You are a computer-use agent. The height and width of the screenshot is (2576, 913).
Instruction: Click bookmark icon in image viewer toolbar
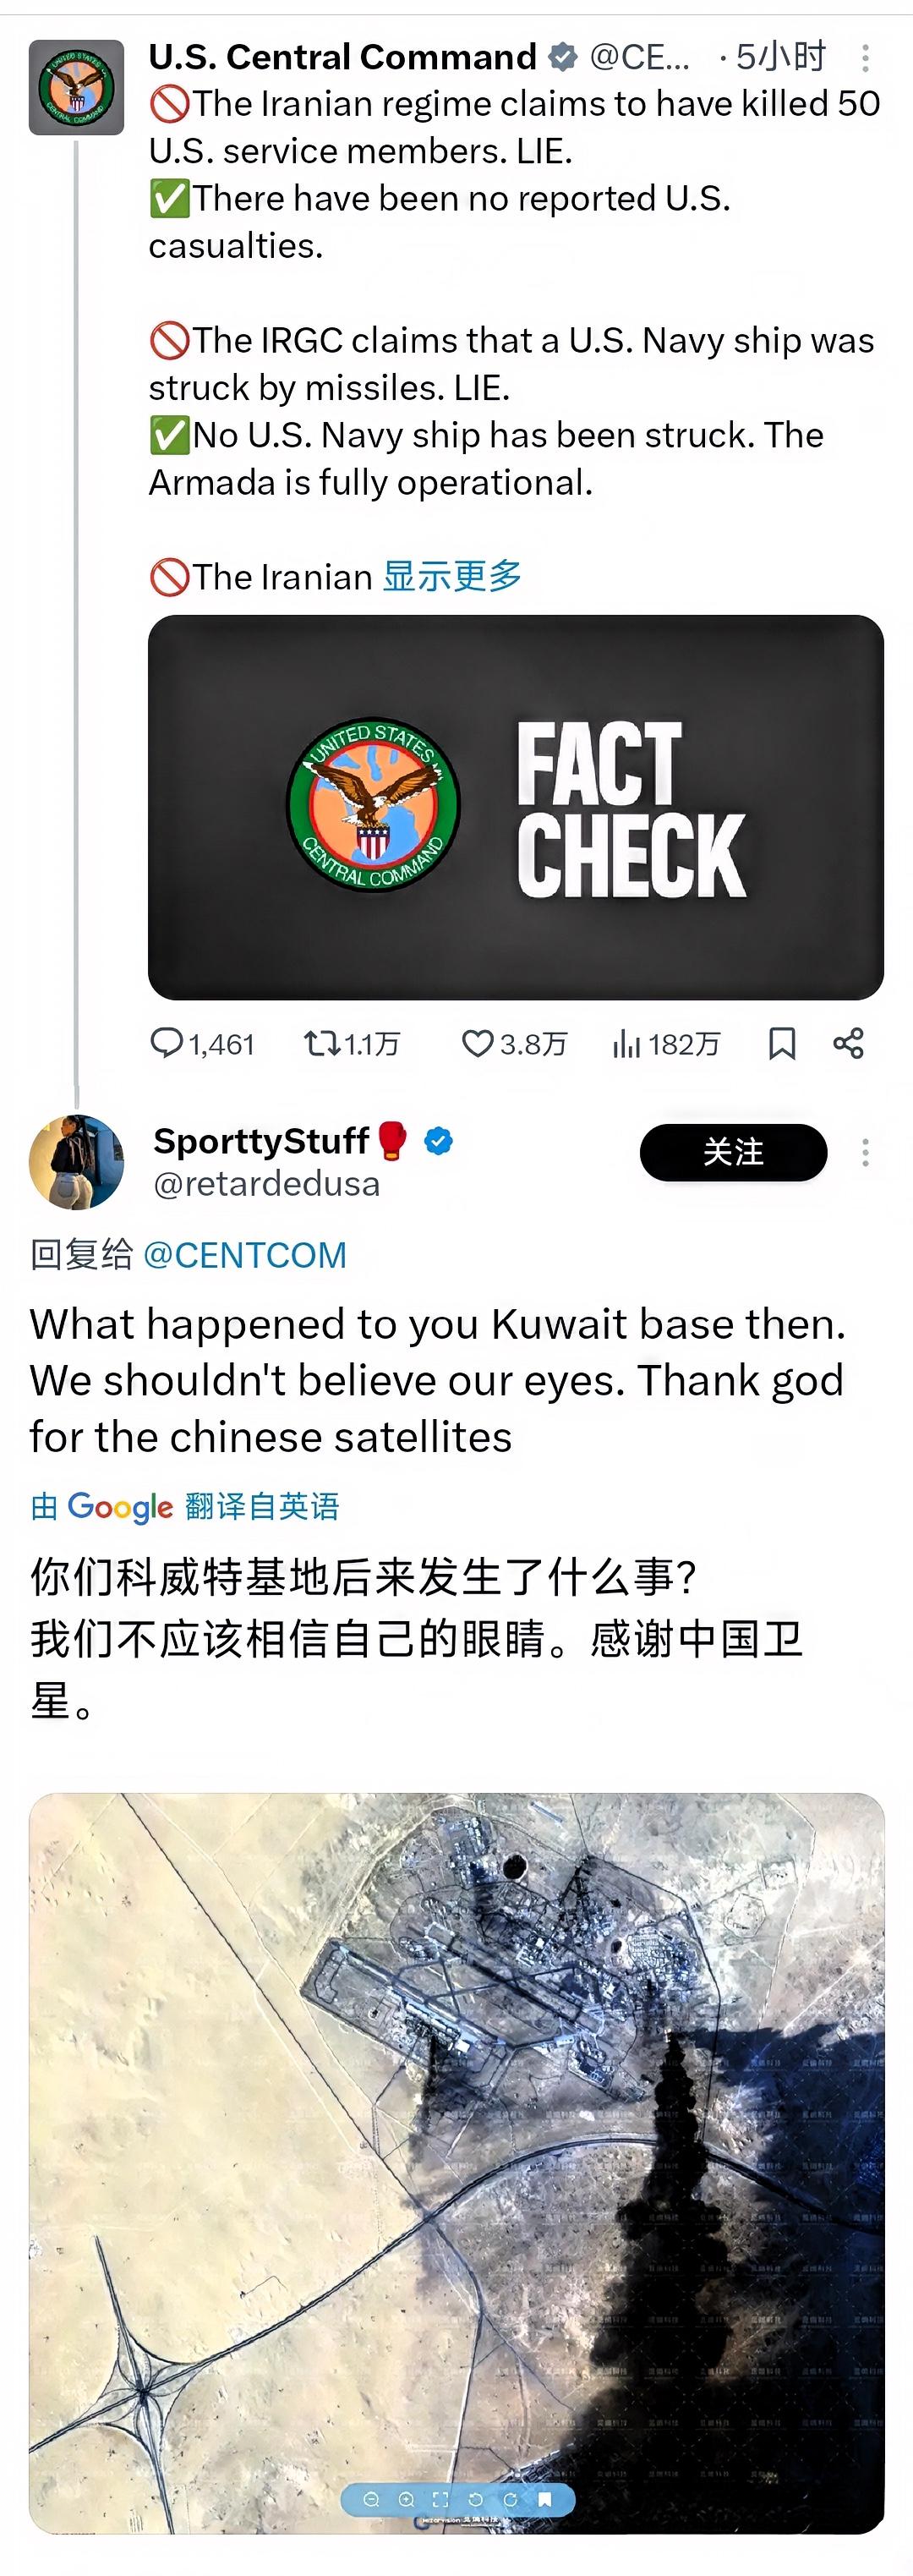545,2499
